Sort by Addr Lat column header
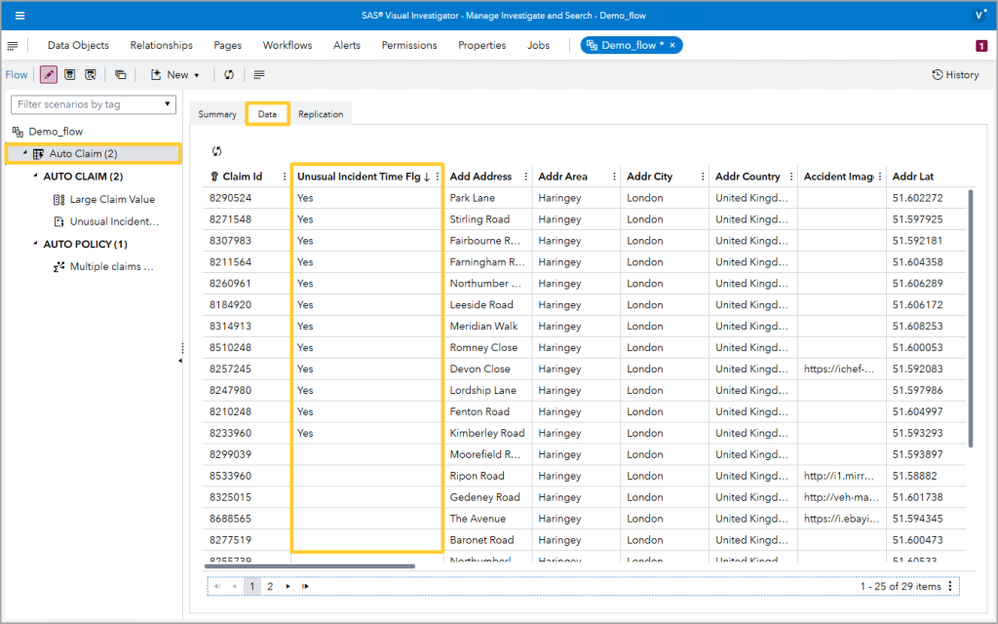 (x=913, y=176)
